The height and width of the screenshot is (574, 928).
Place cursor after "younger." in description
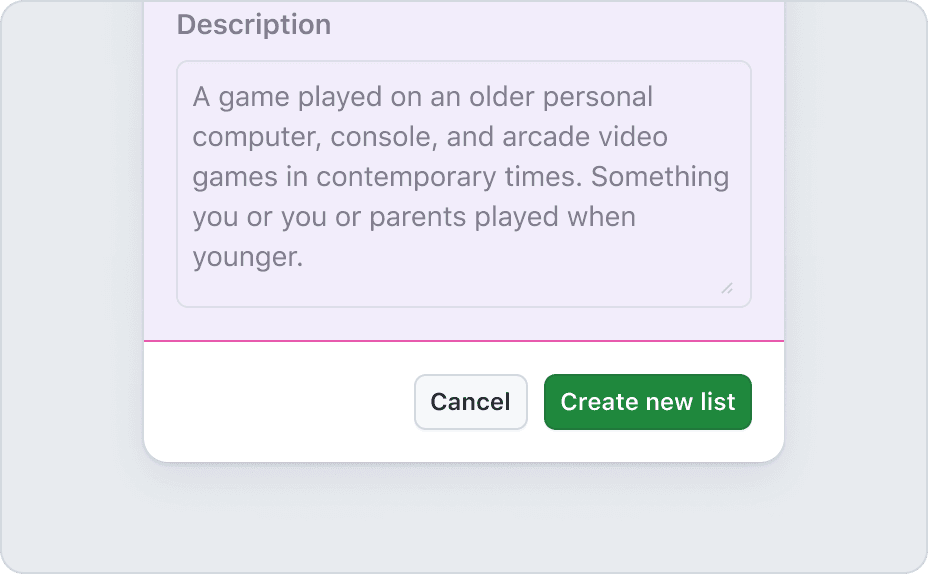click(x=304, y=257)
